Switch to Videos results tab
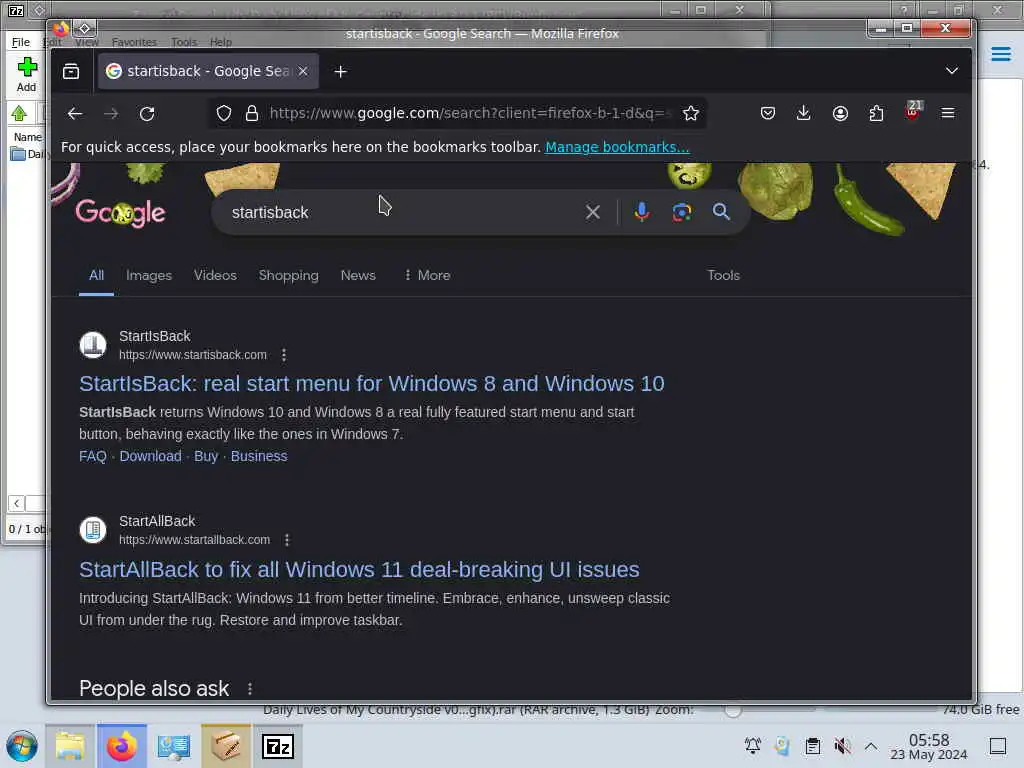The image size is (1024, 768). (x=215, y=276)
